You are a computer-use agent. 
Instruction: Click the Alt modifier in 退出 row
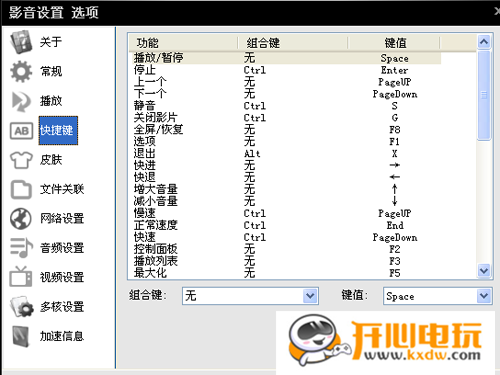[252, 154]
